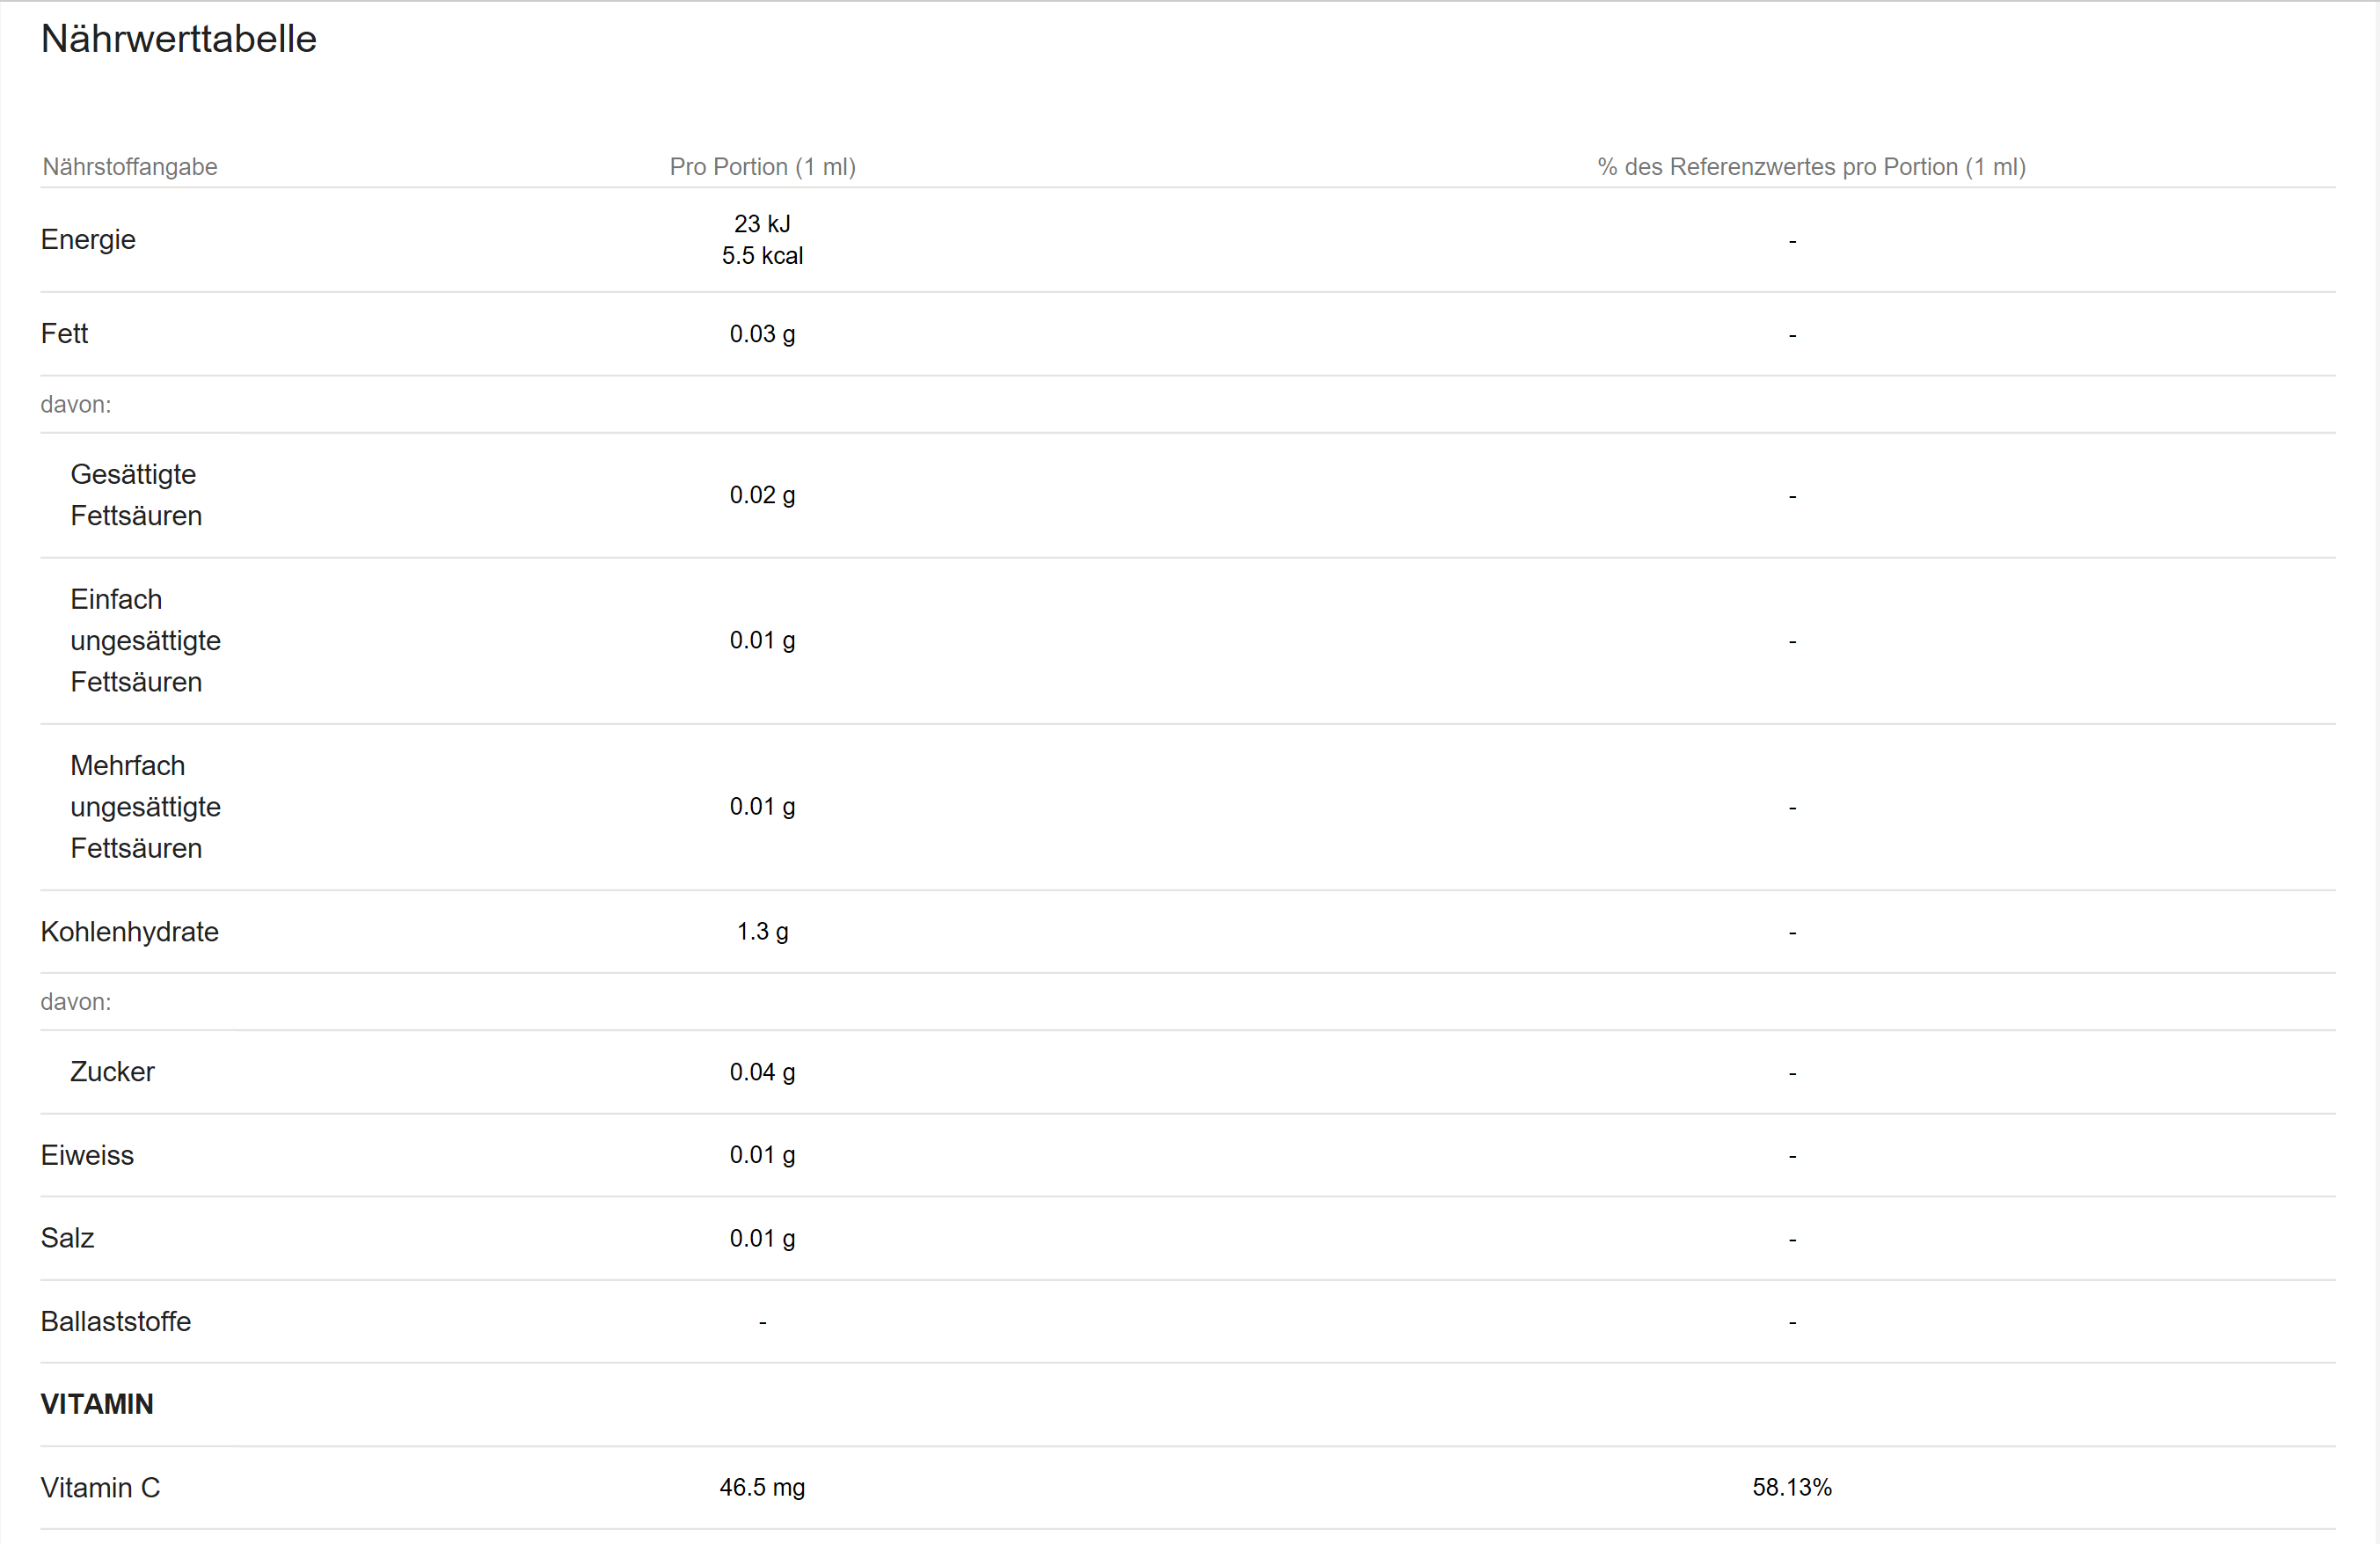Viewport: 2380px width, 1544px height.
Task: Click the 1.3 g carbohydrate value
Action: click(762, 932)
